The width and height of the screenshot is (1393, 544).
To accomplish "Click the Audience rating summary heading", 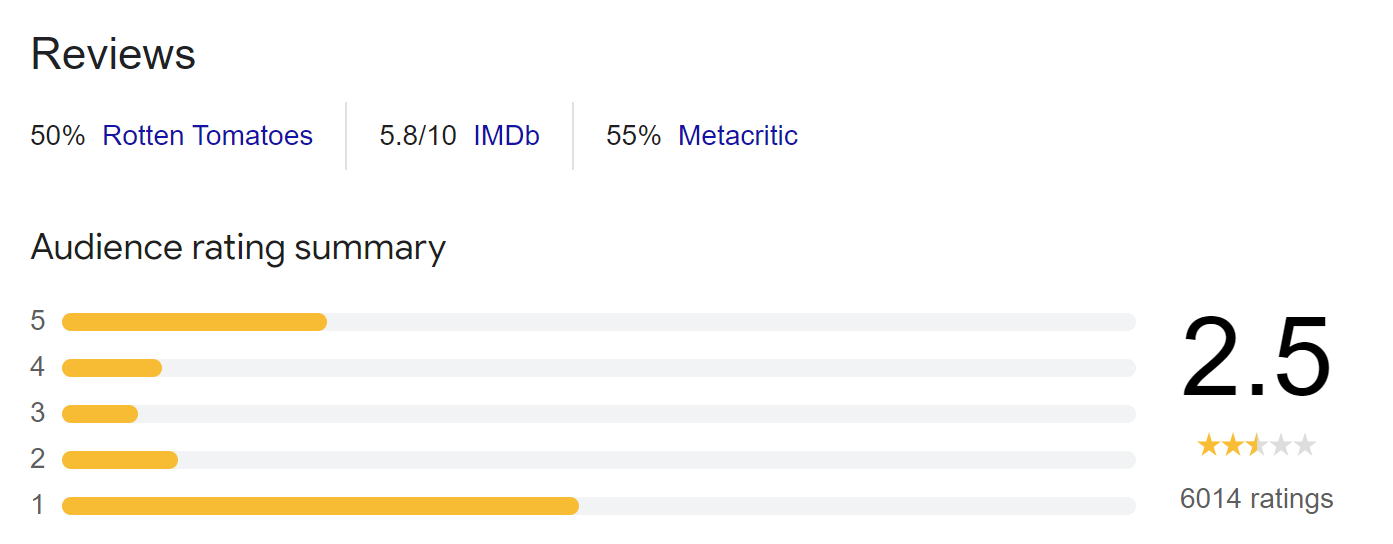I will [238, 247].
